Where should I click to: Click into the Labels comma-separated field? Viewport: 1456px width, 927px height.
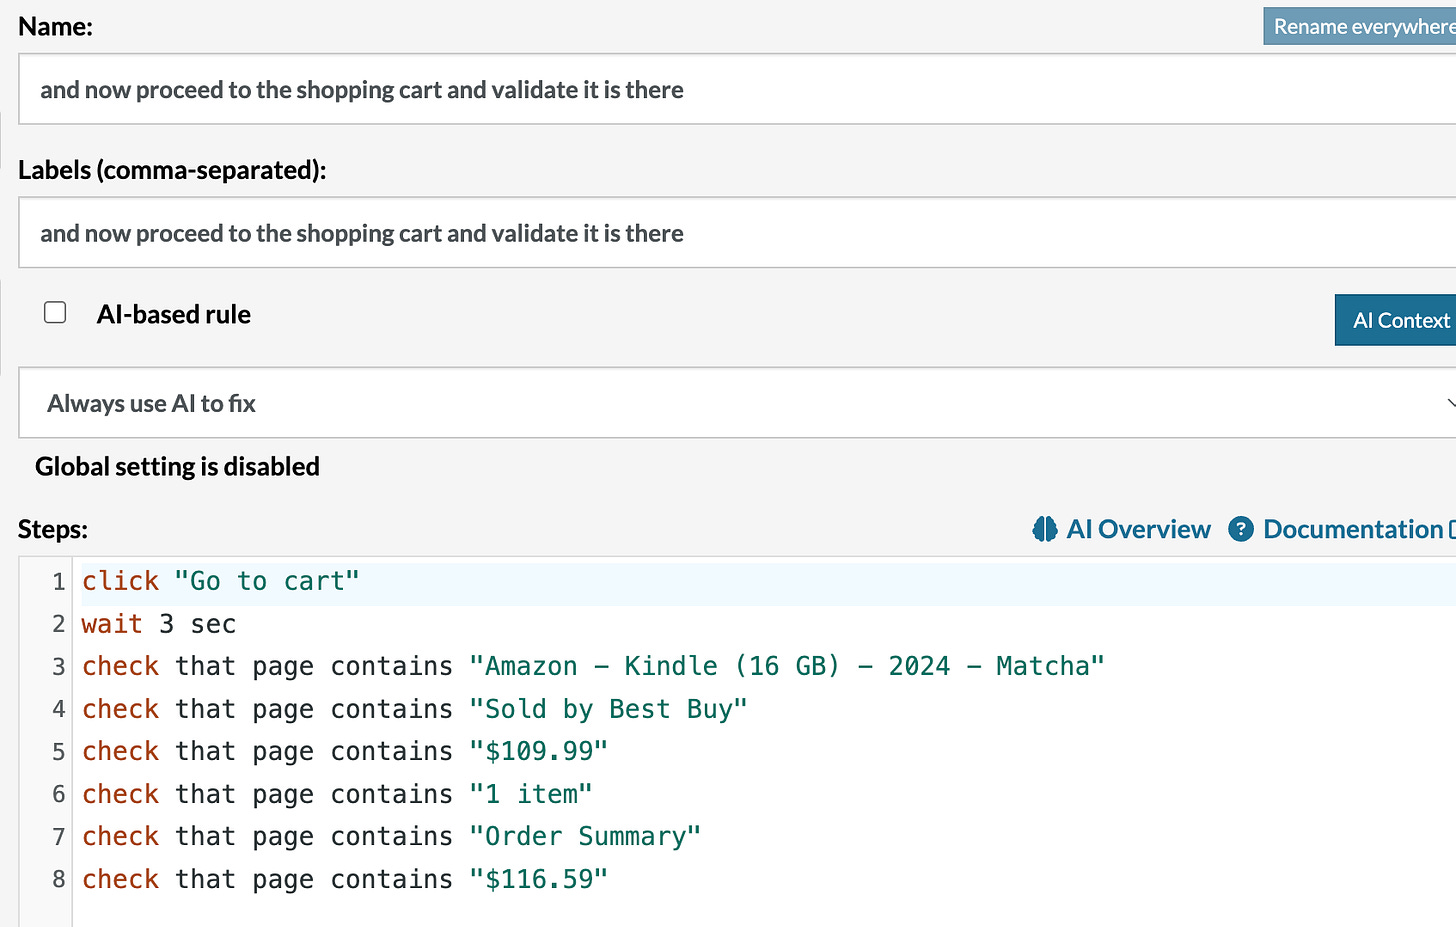737,233
